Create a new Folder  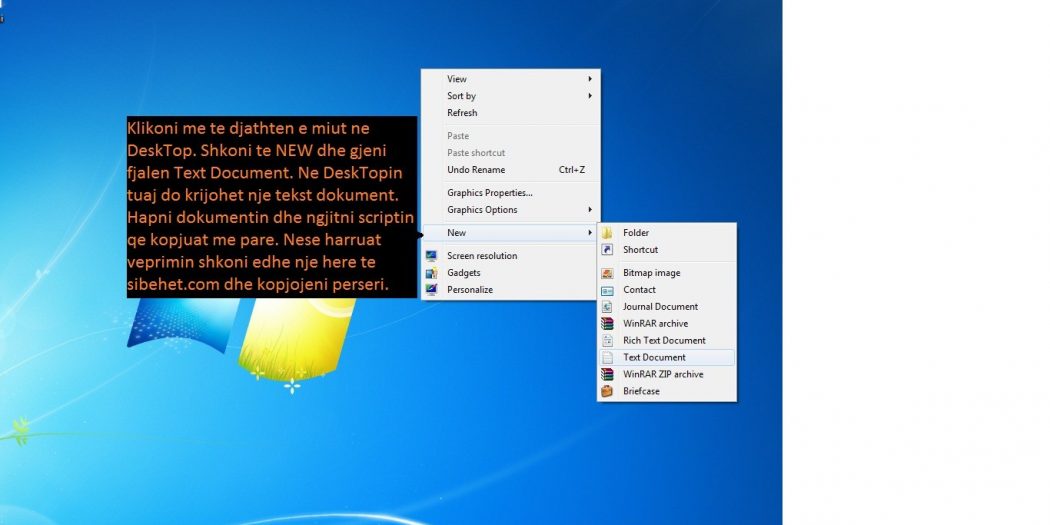(x=667, y=233)
